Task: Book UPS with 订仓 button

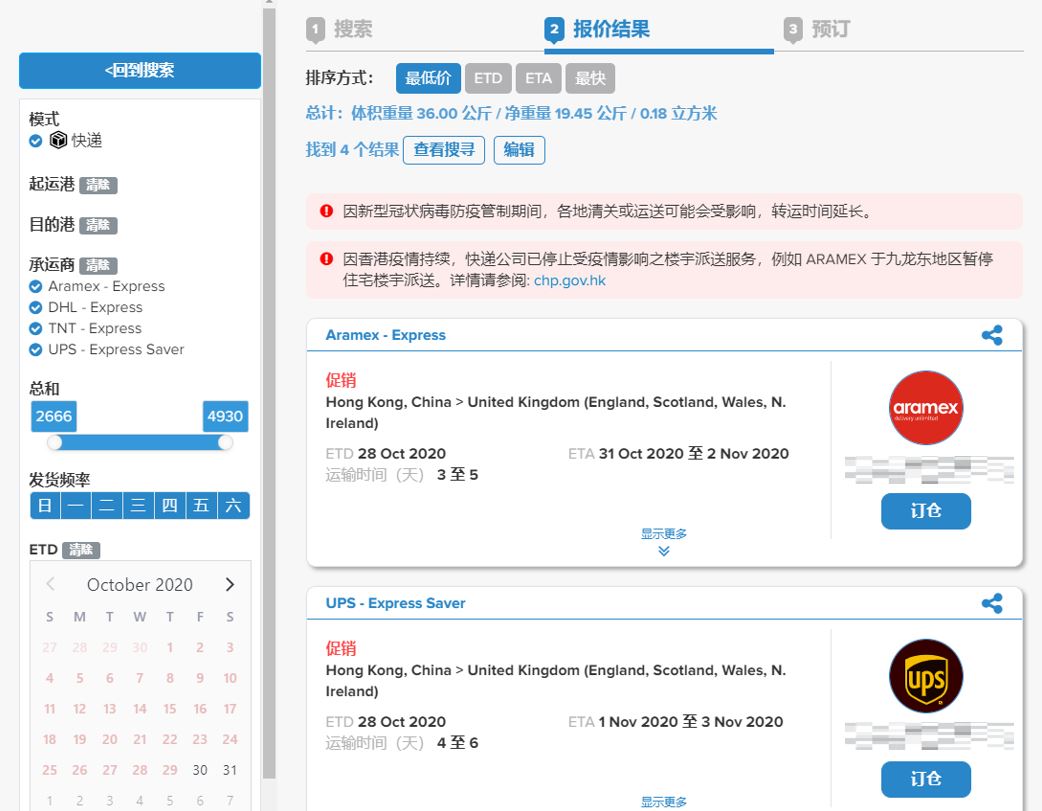Action: 926,779
